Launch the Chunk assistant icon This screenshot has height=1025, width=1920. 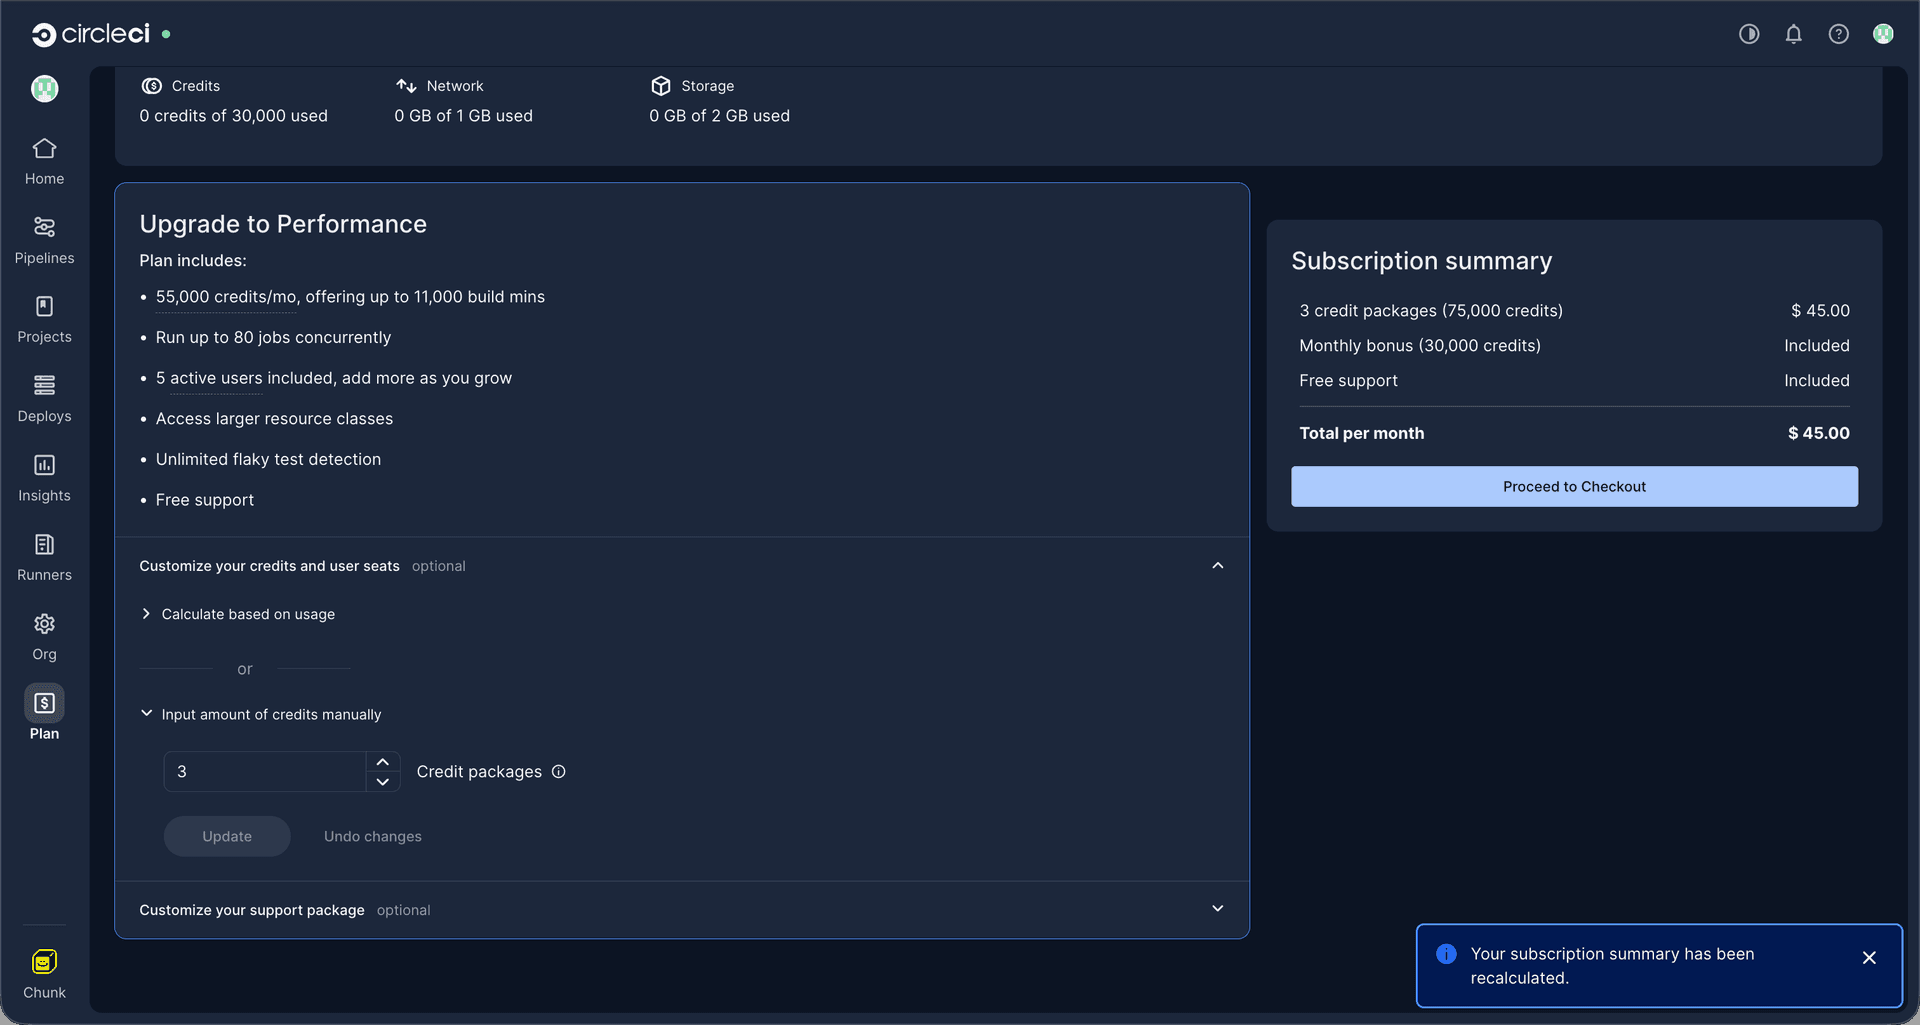pos(44,963)
